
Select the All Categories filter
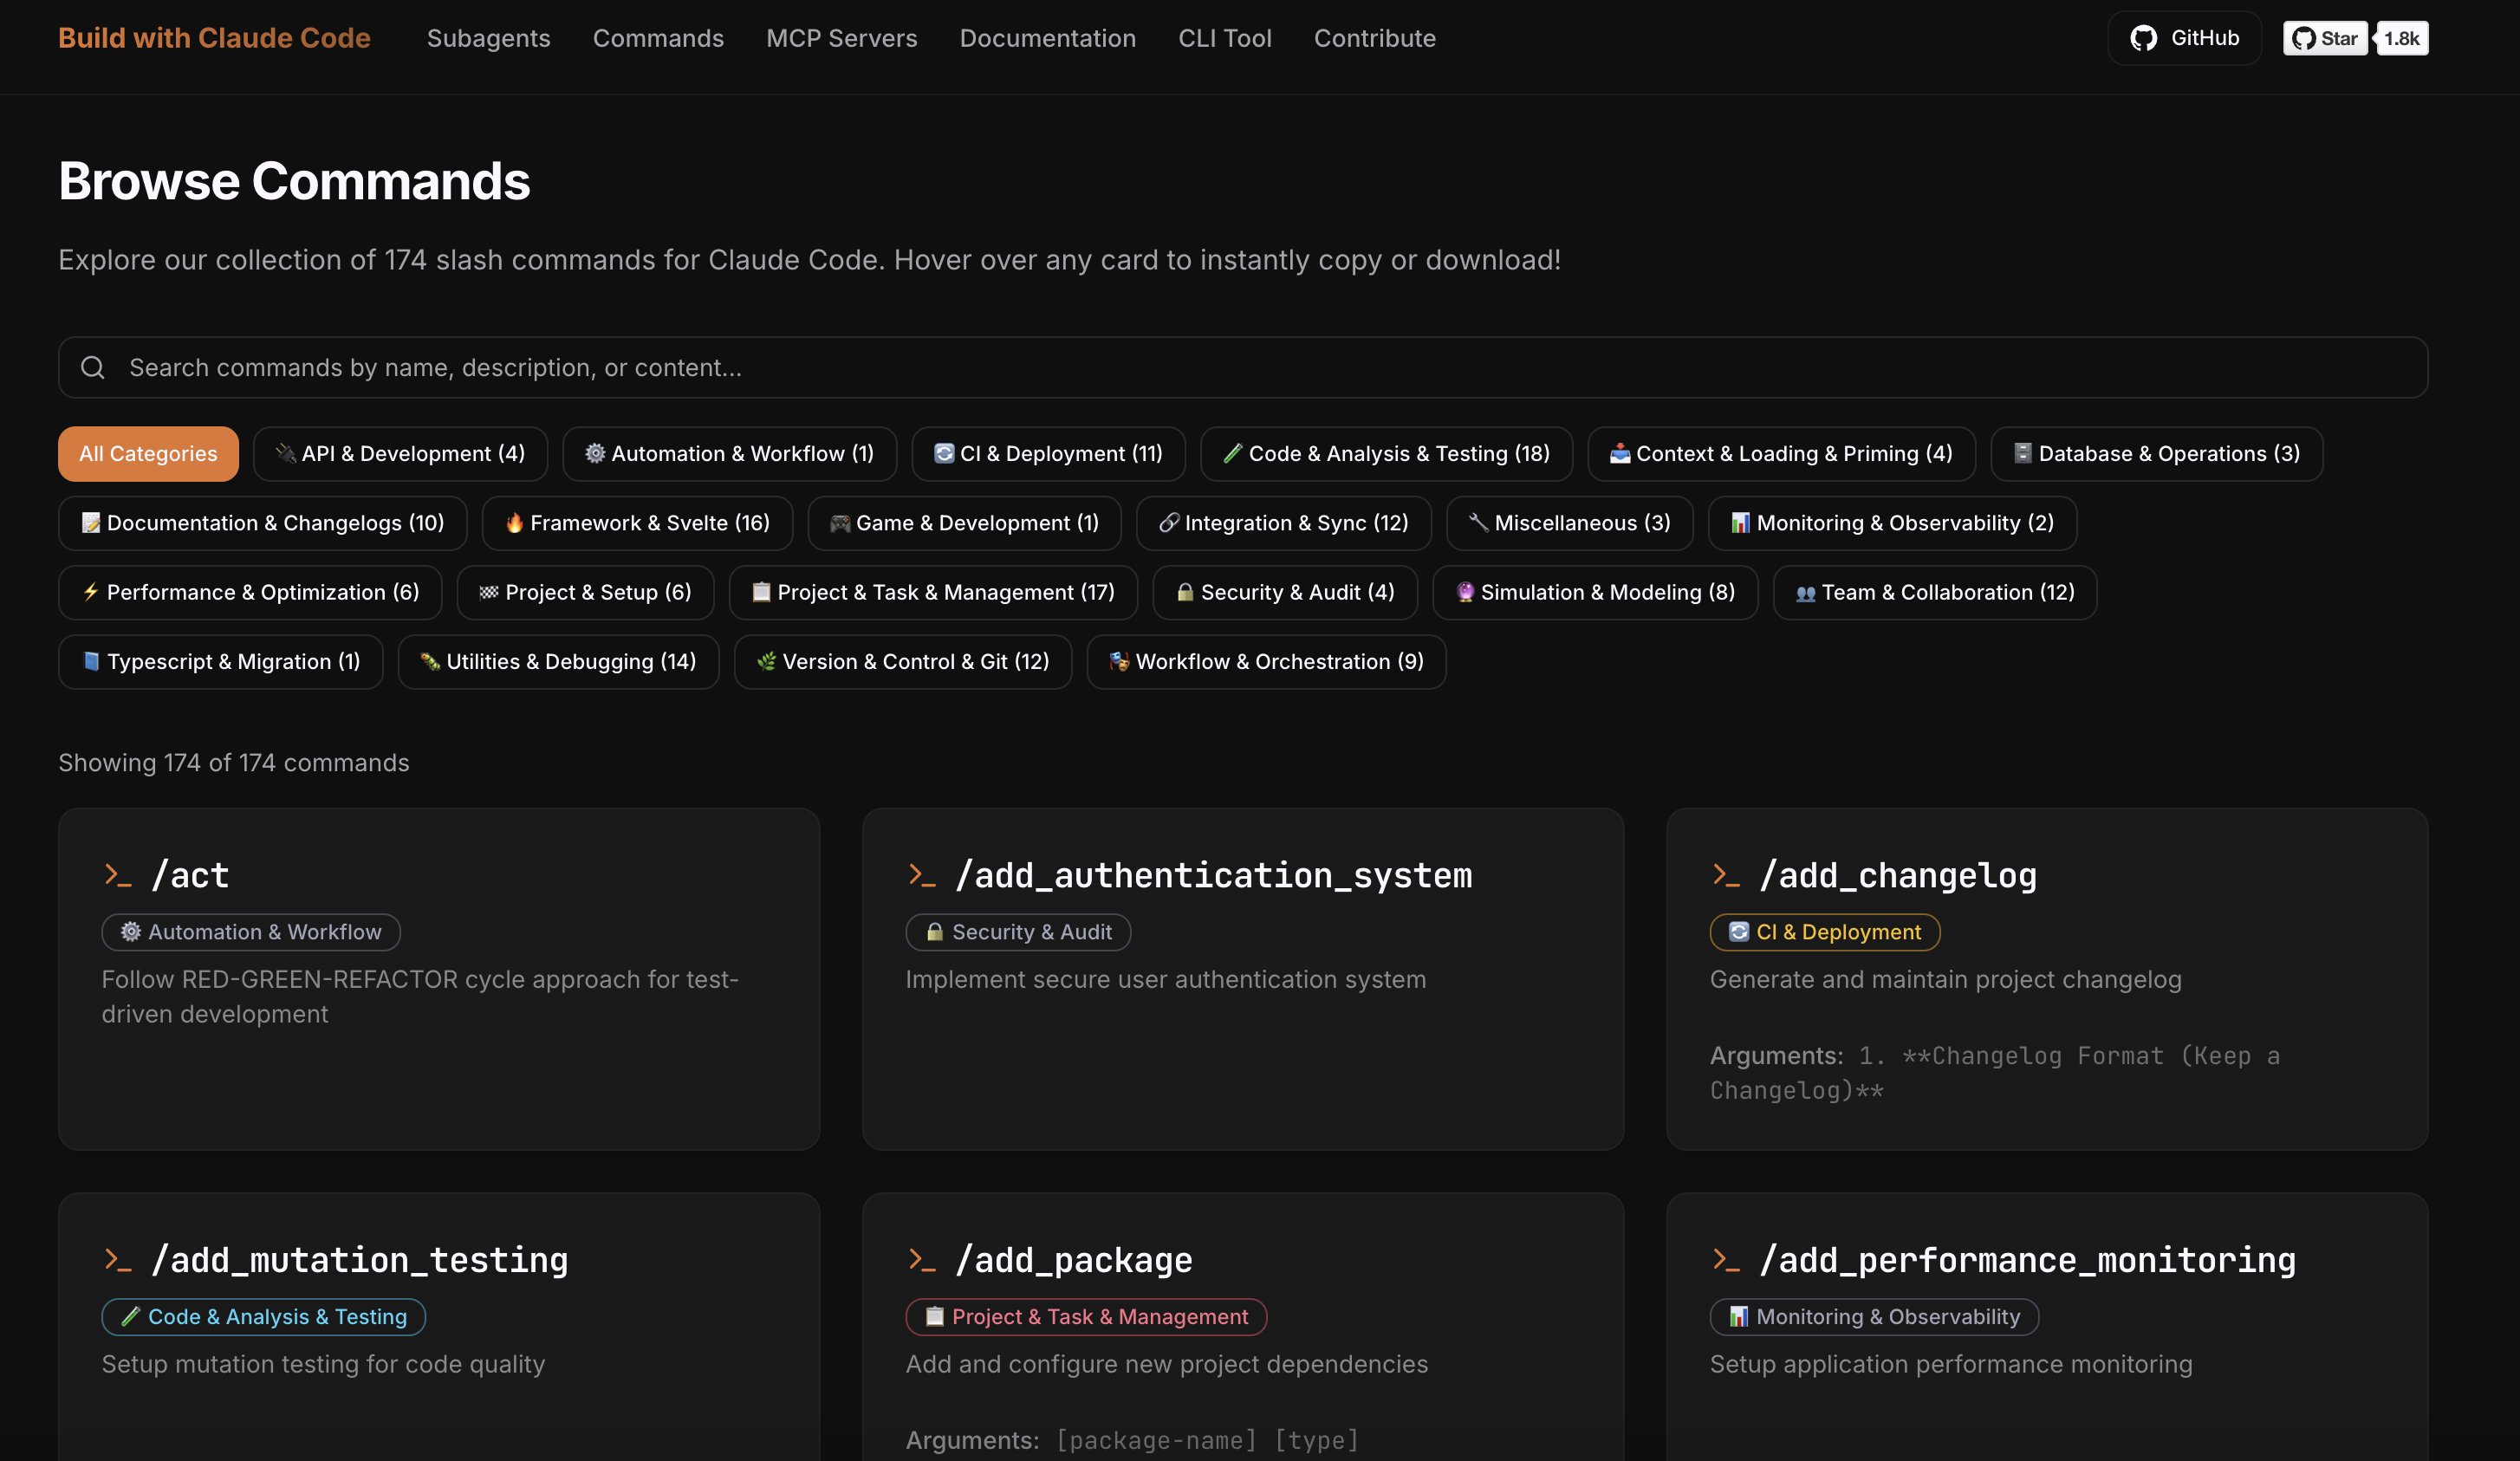click(148, 454)
